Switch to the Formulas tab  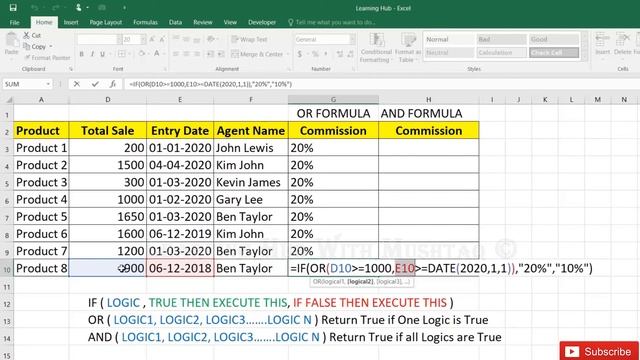click(145, 22)
